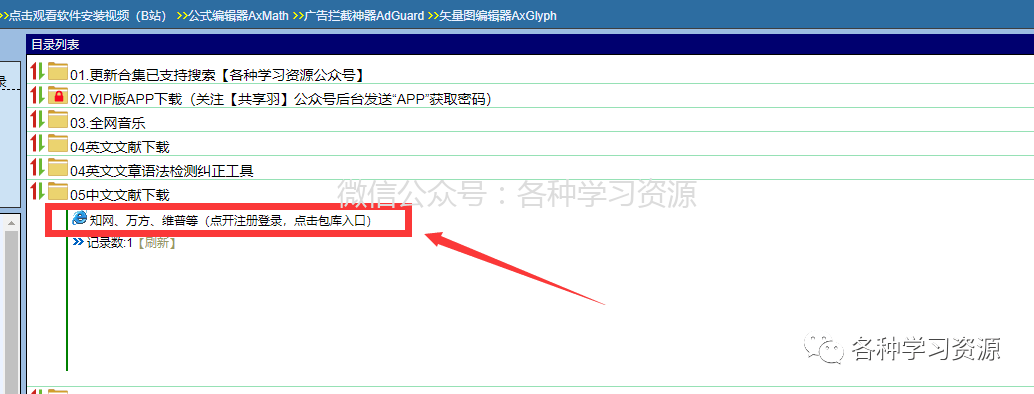The height and width of the screenshot is (394, 1034).
Task: Click folder icon of 04英文文章语法检测纠正工具
Action: tap(58, 168)
